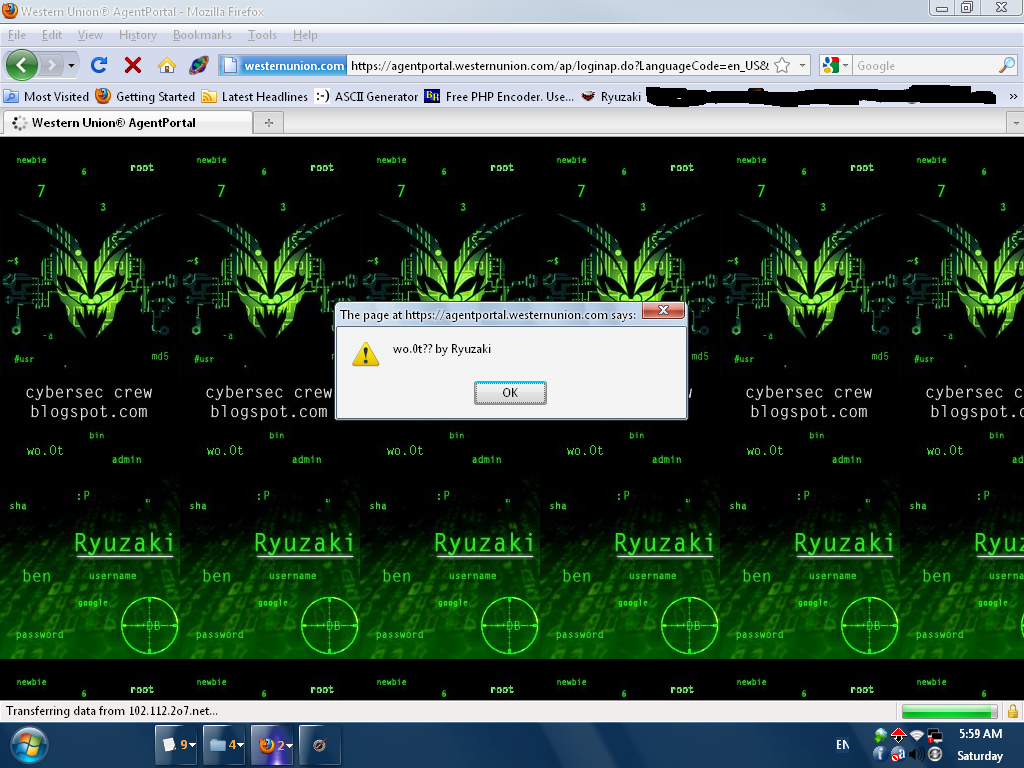Click status text 'Transferring data from 102.112.2o7.net...'
1024x768 pixels.
112,711
